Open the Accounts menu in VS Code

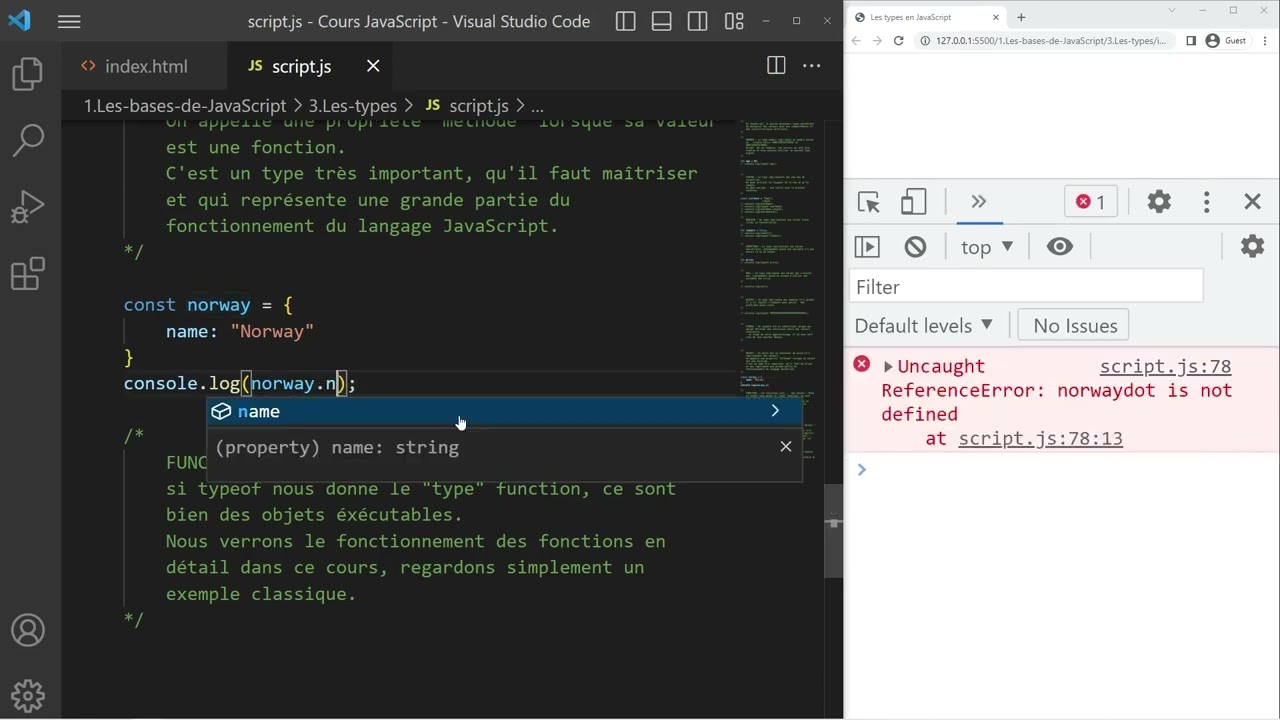point(28,631)
